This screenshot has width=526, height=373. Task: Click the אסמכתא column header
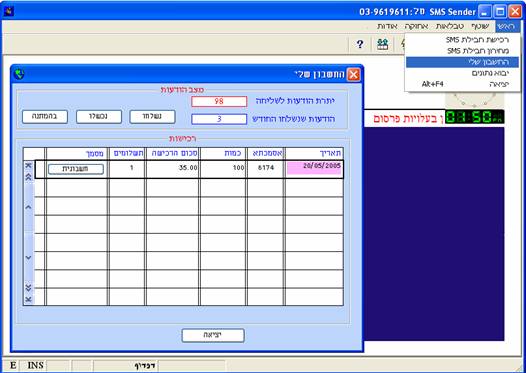[266, 153]
